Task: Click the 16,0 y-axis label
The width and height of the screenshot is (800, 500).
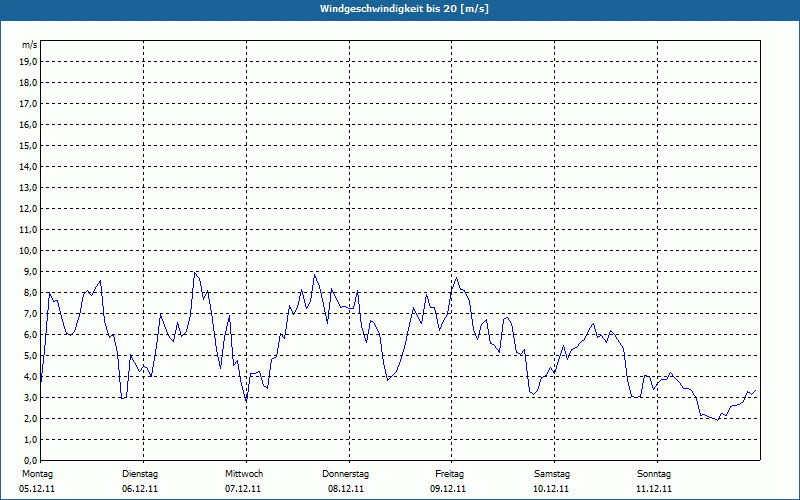Action: pyautogui.click(x=28, y=124)
